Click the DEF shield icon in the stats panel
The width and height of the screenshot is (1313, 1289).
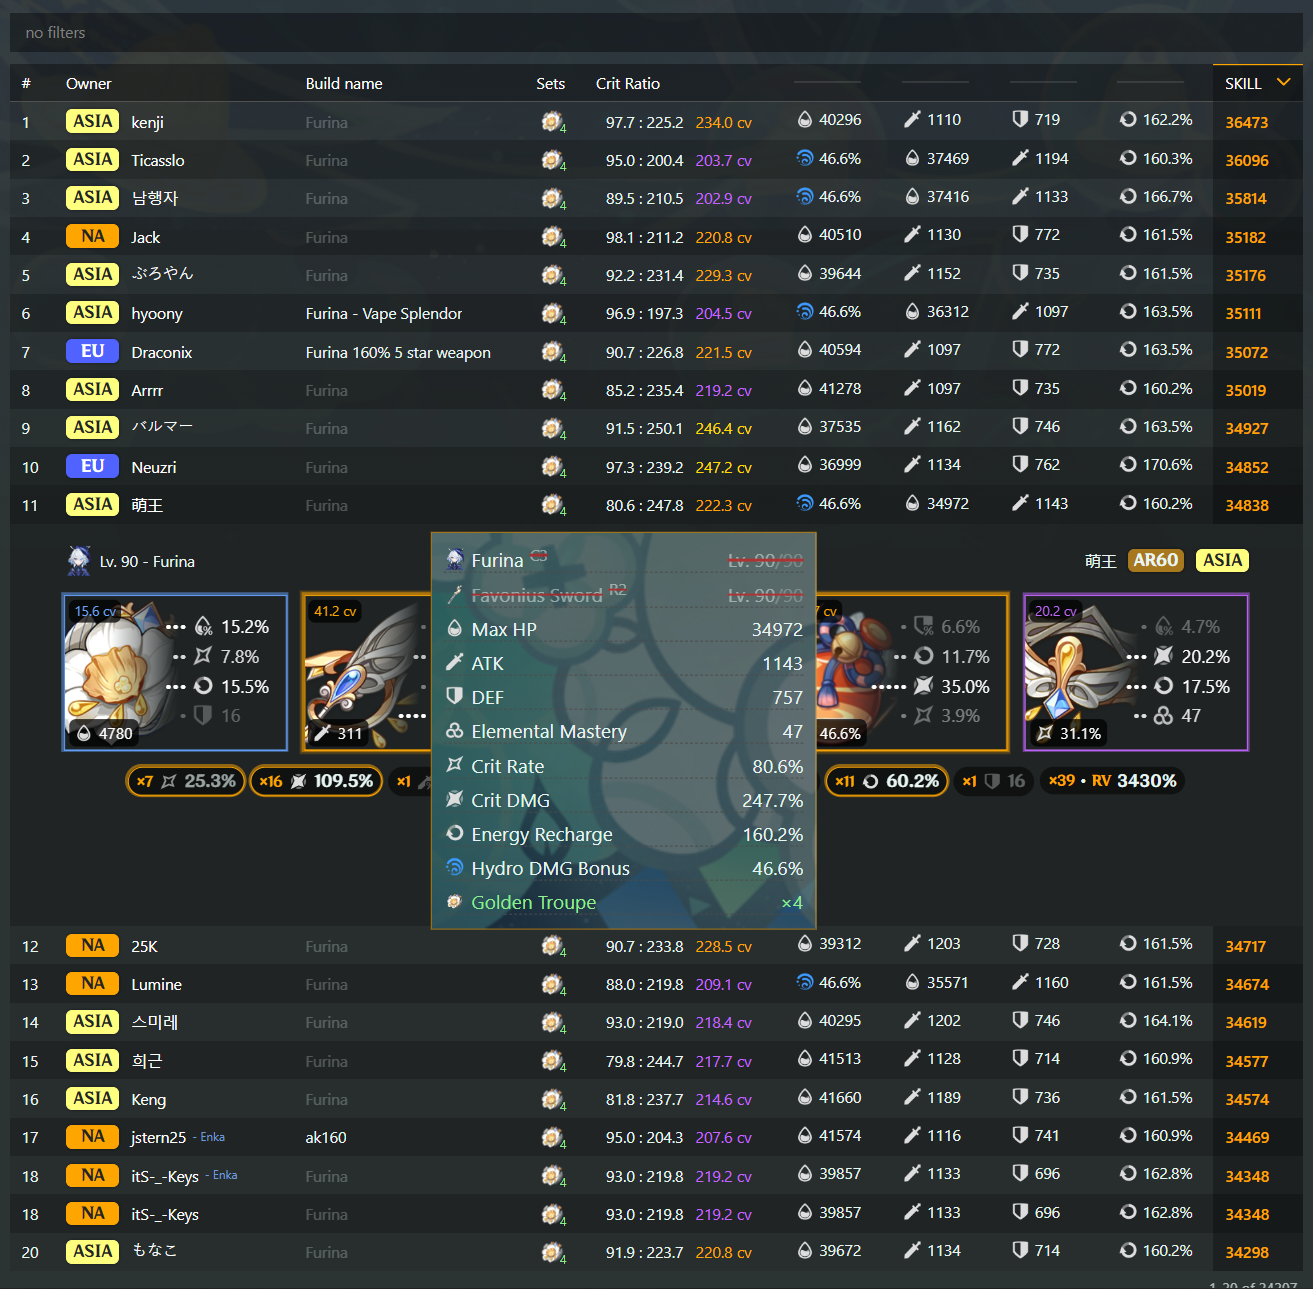pos(455,697)
